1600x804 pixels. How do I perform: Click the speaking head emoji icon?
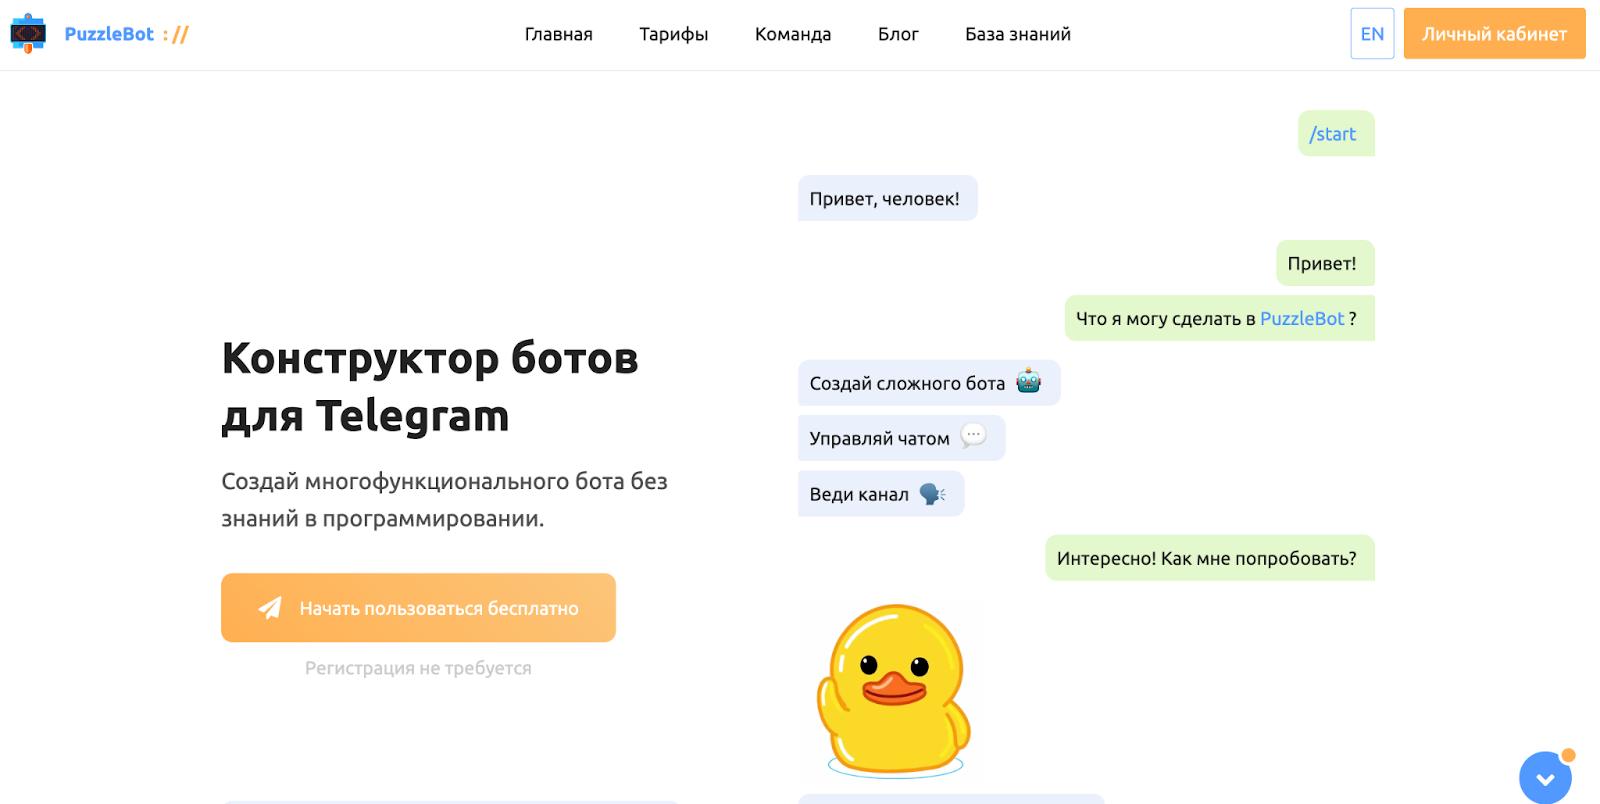931,493
